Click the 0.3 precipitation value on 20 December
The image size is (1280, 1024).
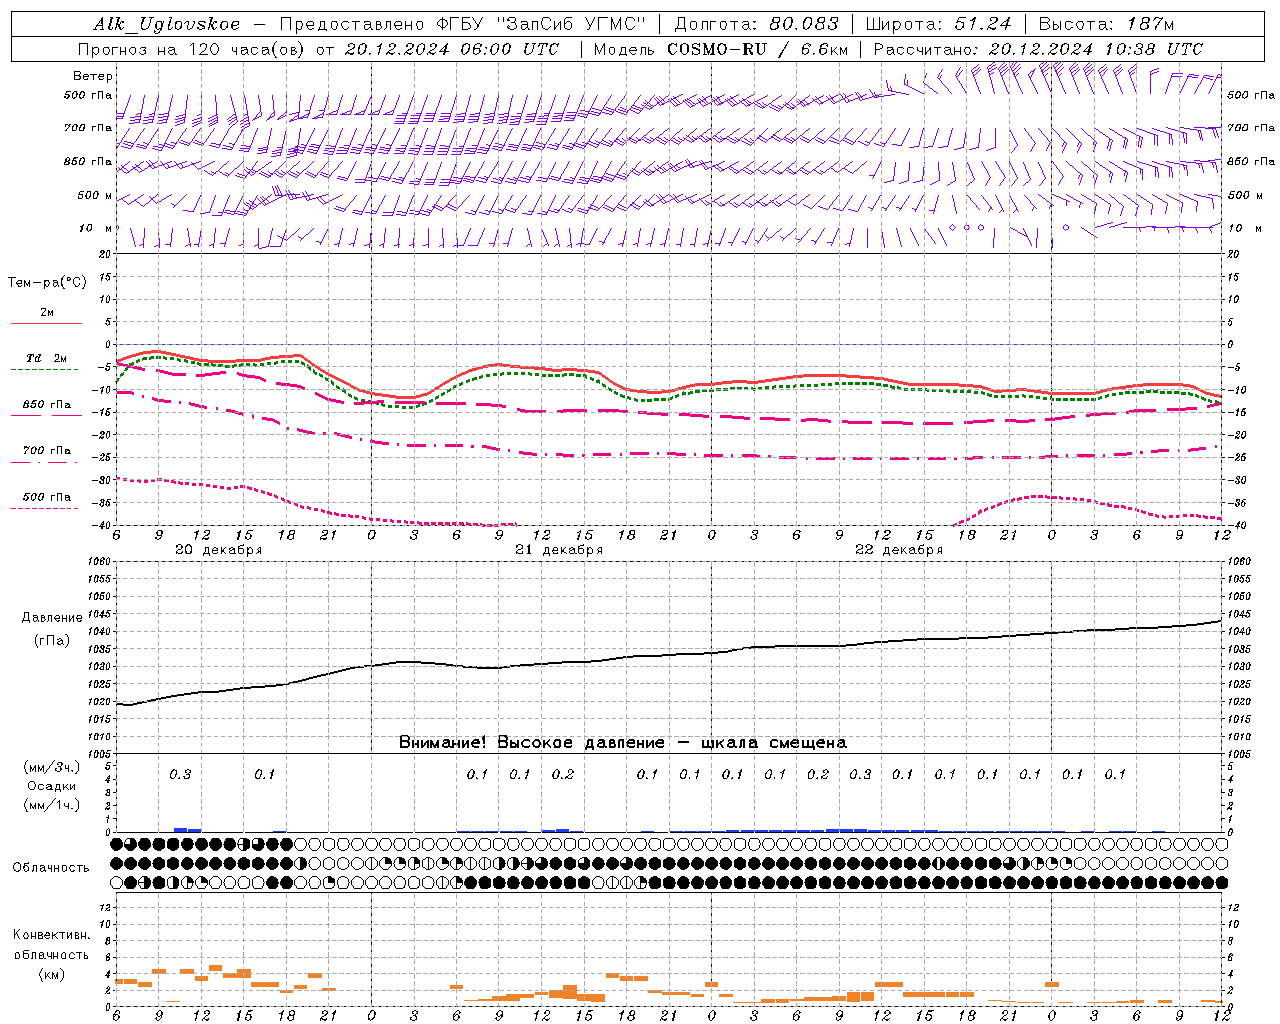point(180,774)
